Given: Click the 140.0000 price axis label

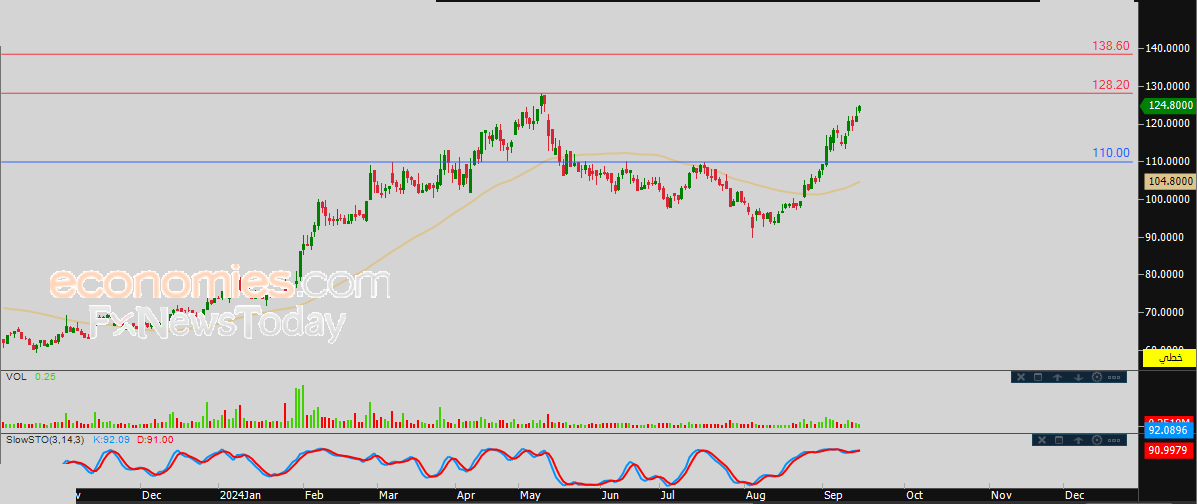Looking at the screenshot, I should [1168, 48].
